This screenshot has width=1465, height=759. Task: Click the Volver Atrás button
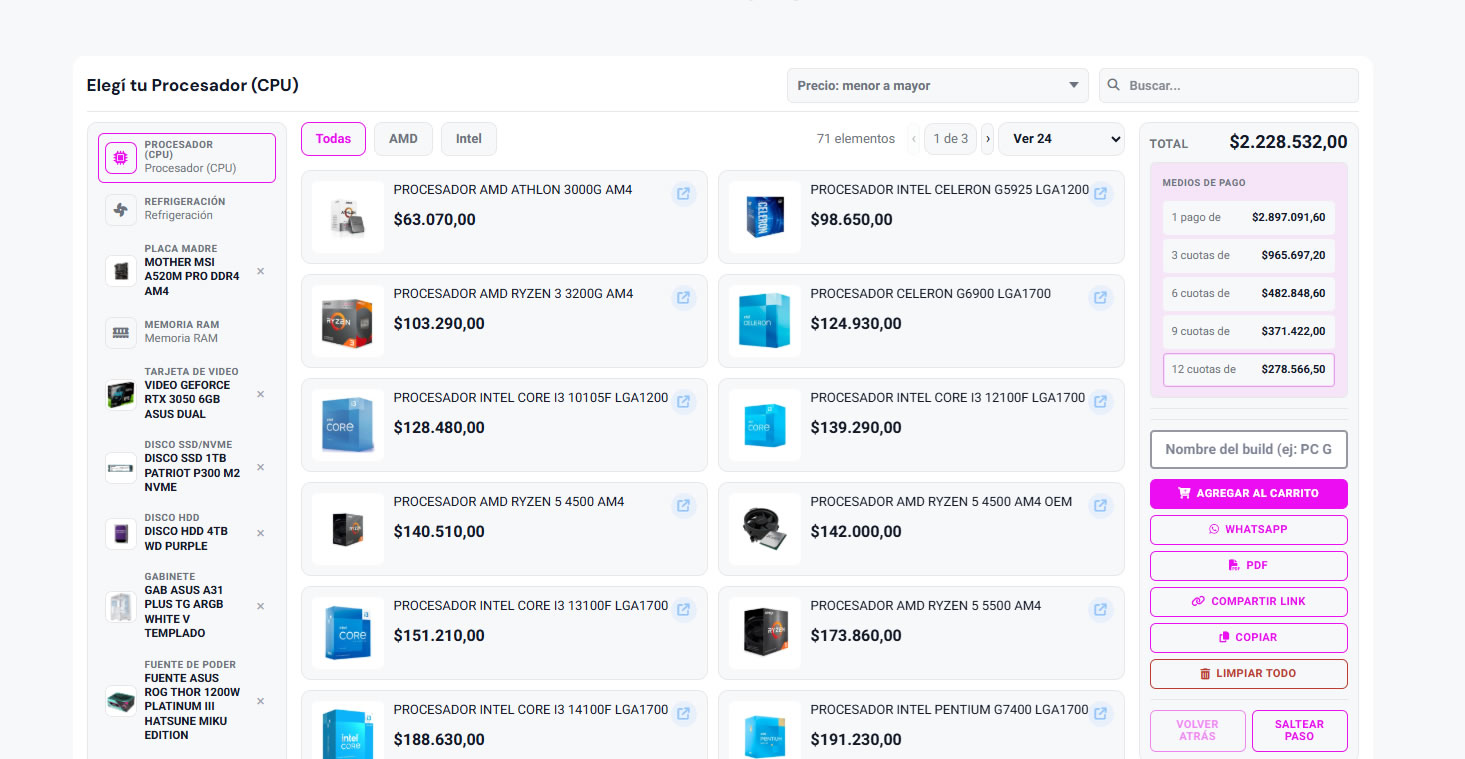click(x=1197, y=730)
